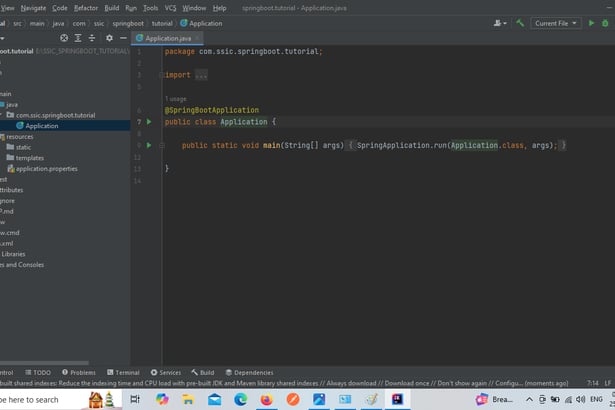Open the user account dropdown in toolbar
The width and height of the screenshot is (615, 410).
tap(500, 23)
